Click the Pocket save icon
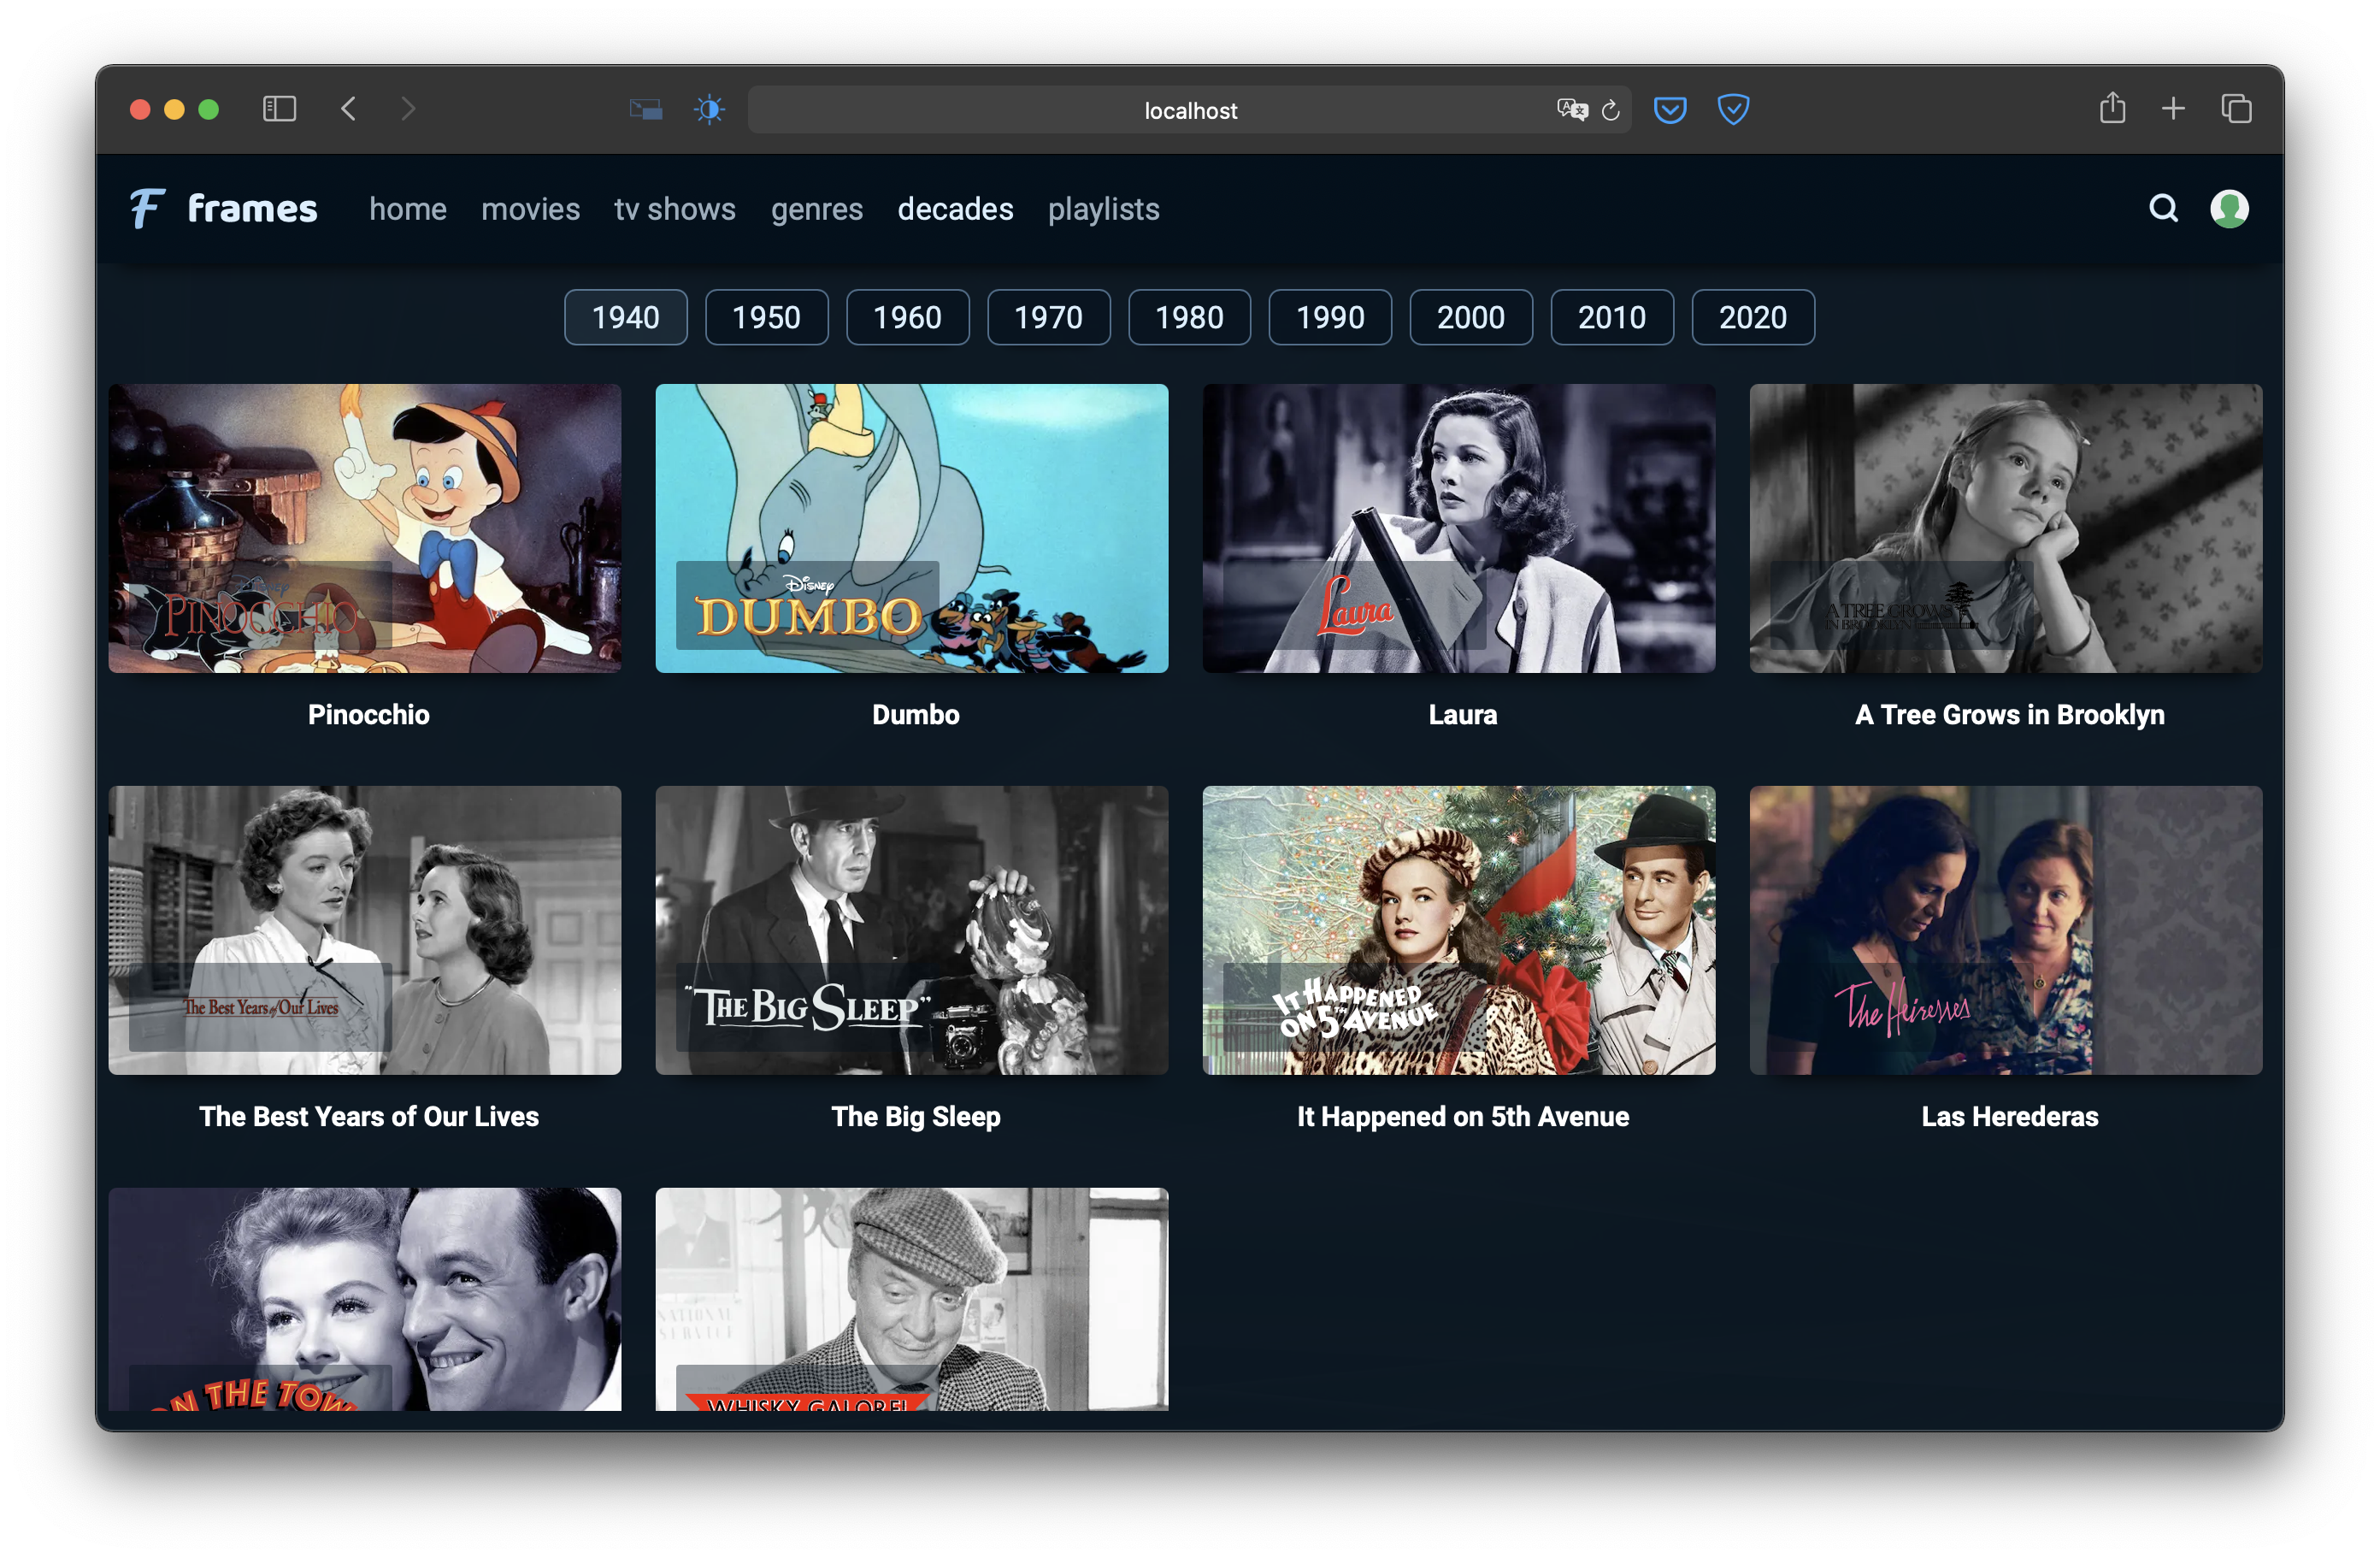Image resolution: width=2380 pixels, height=1558 pixels. click(x=1670, y=109)
